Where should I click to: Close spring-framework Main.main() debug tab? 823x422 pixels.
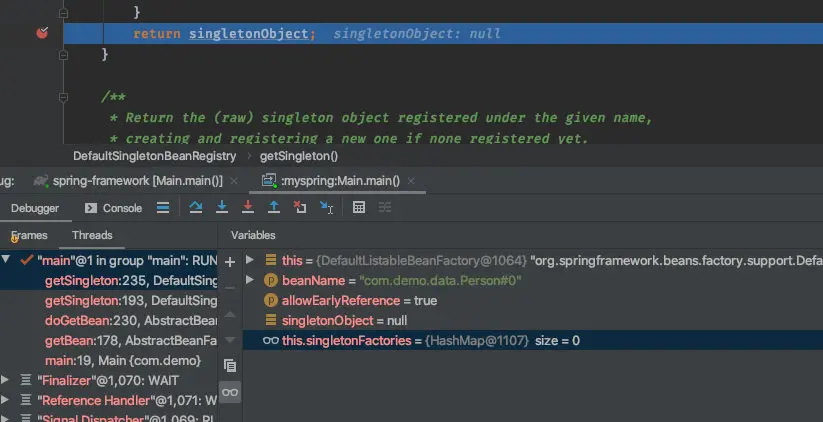(234, 181)
